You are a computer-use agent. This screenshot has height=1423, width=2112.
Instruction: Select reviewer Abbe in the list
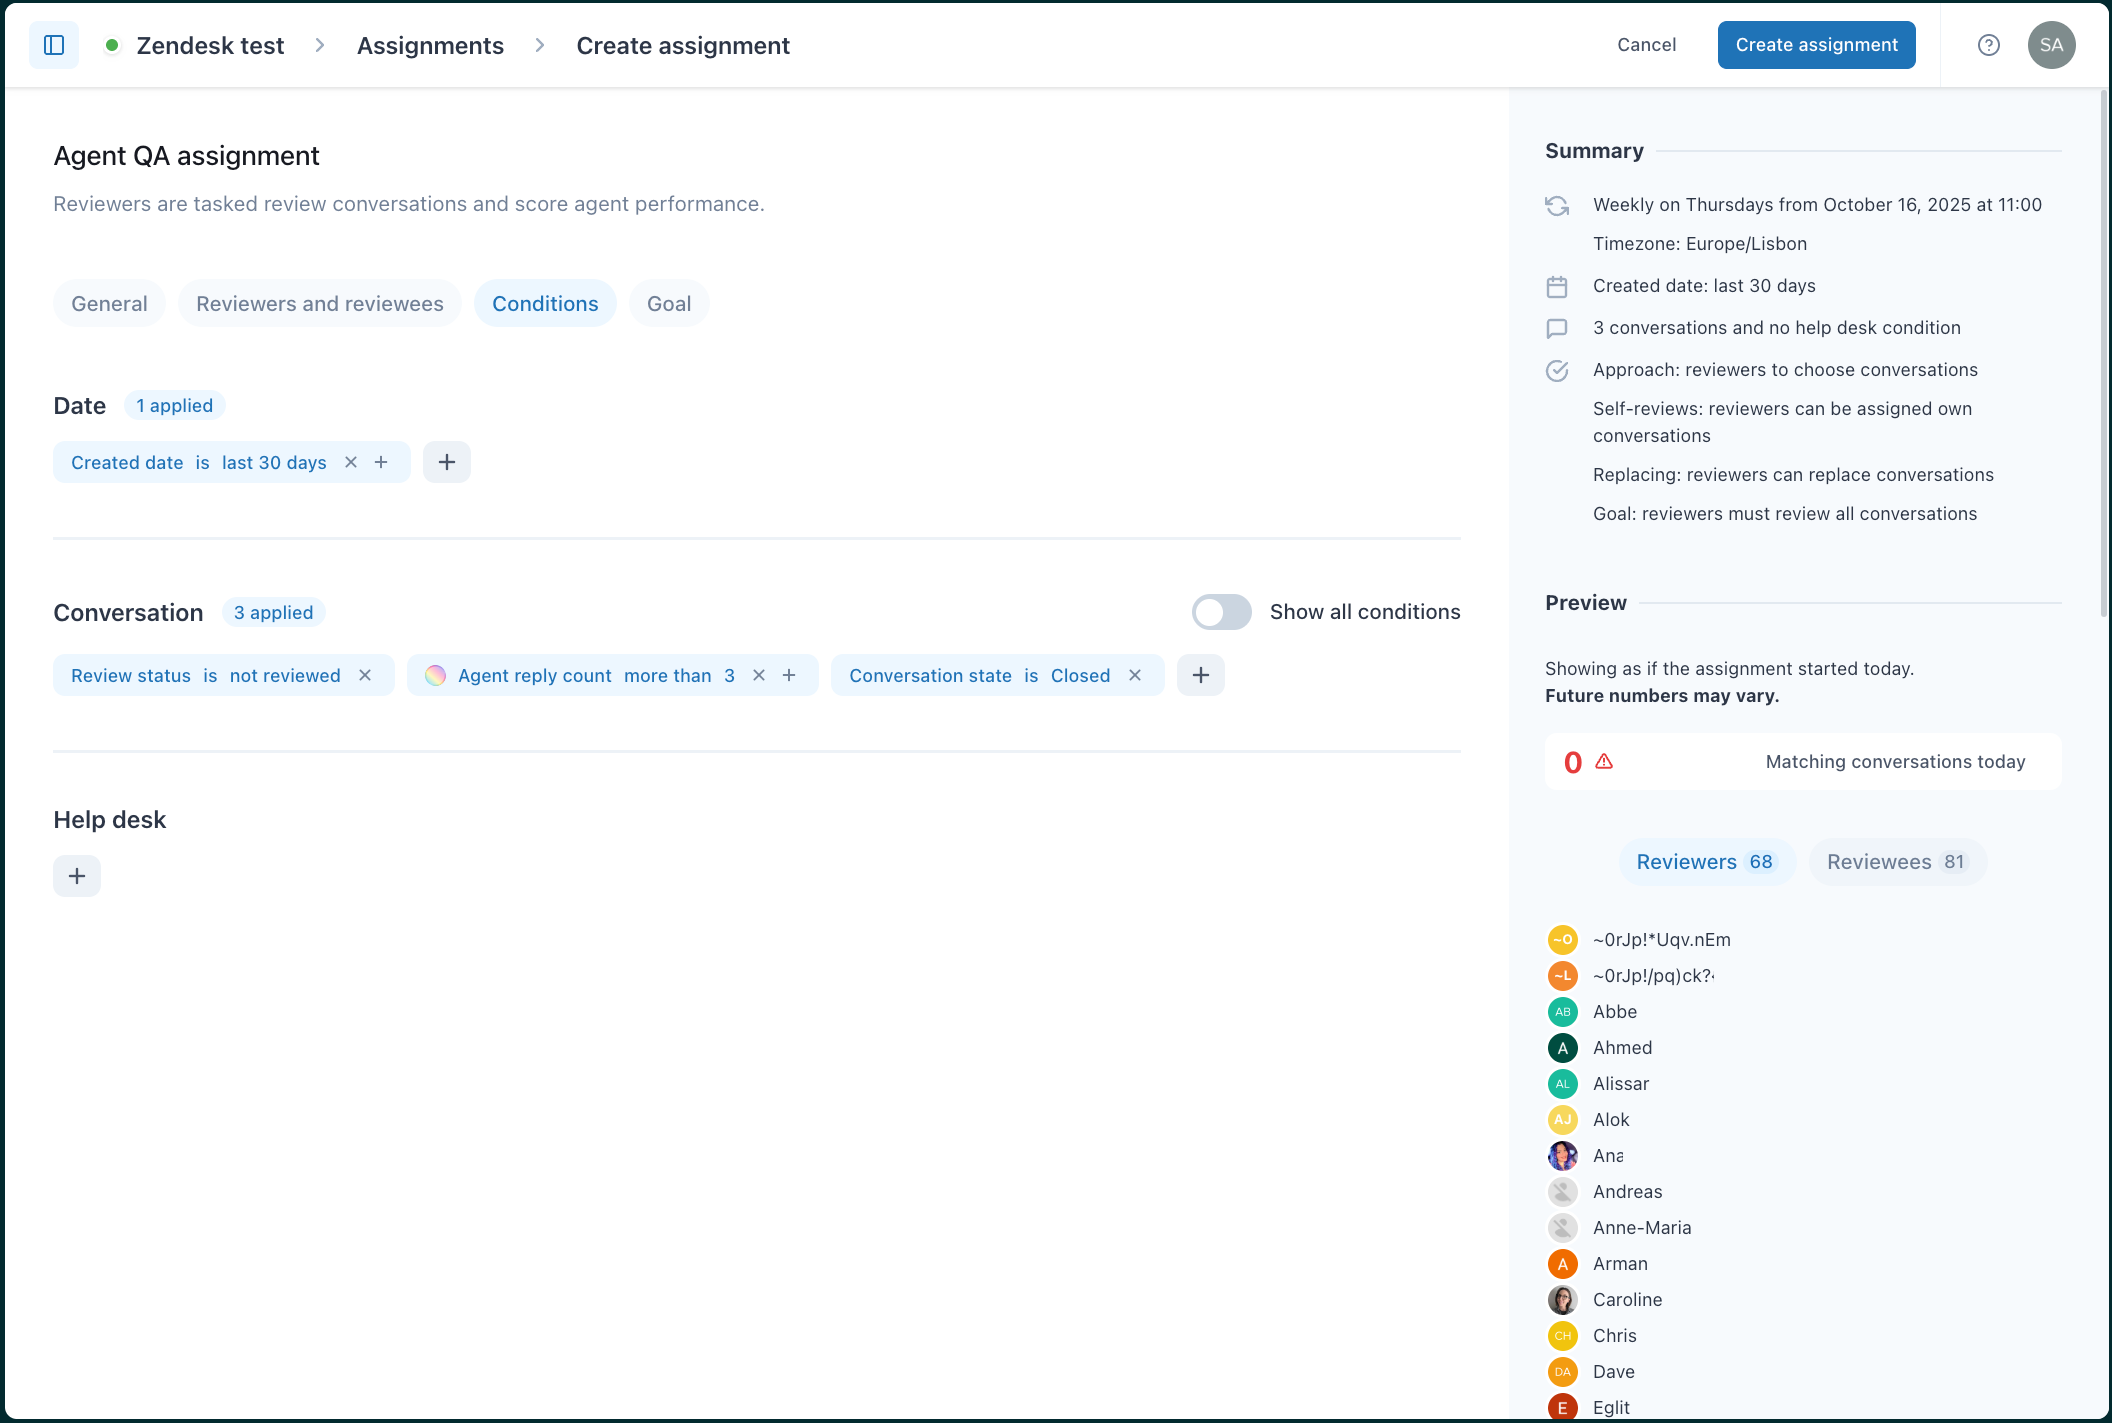coord(1615,1012)
